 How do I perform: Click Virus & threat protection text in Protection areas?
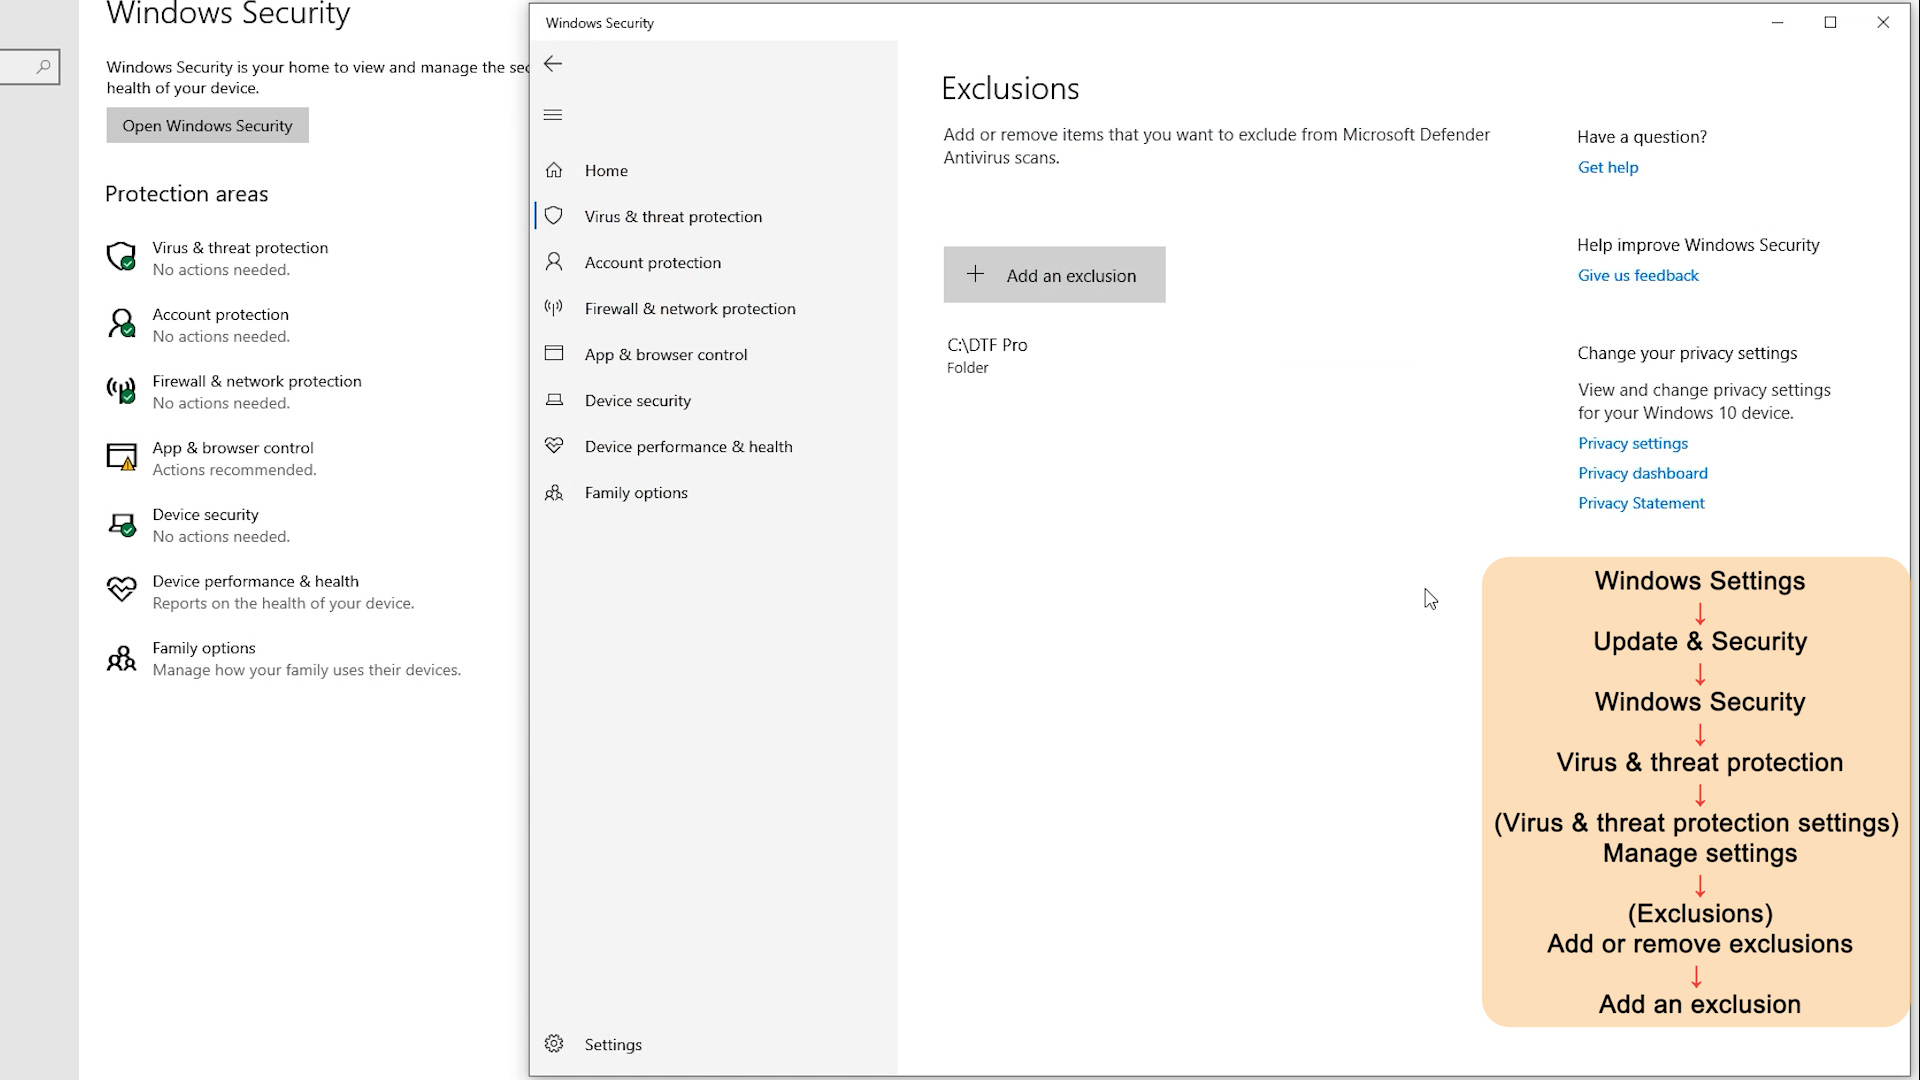(x=240, y=247)
